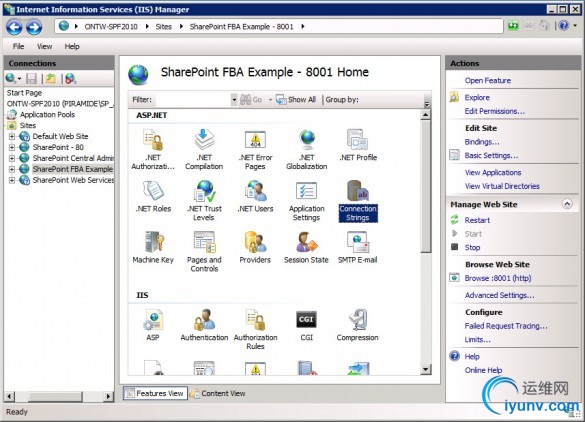Click the Forward navigation arrow
Image resolution: width=585 pixels, height=422 pixels.
click(x=34, y=27)
